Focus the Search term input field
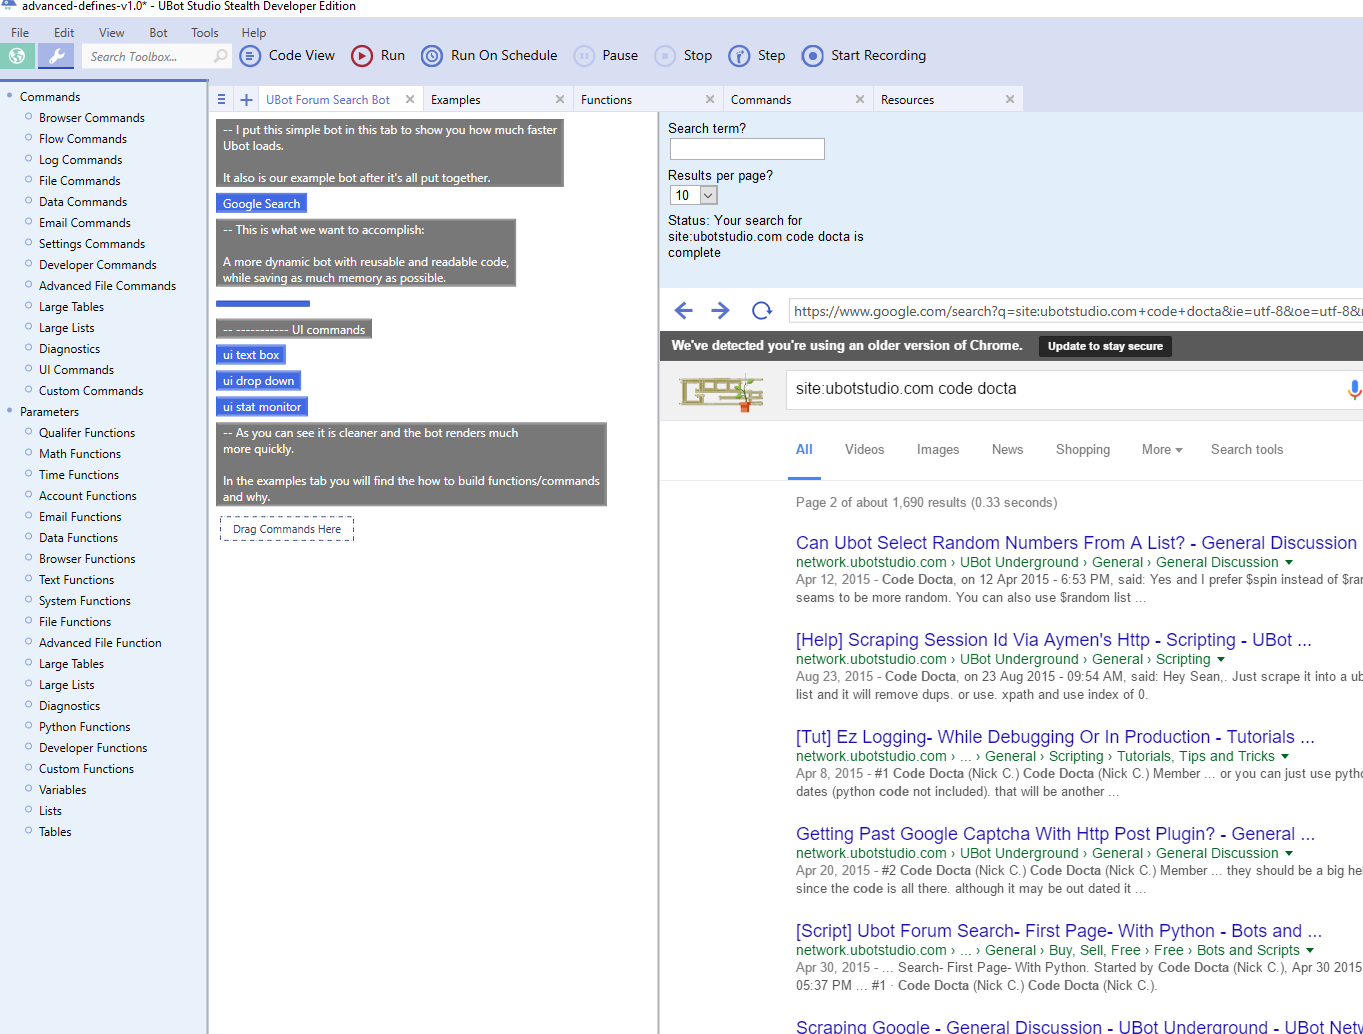Image resolution: width=1363 pixels, height=1034 pixels. [747, 149]
